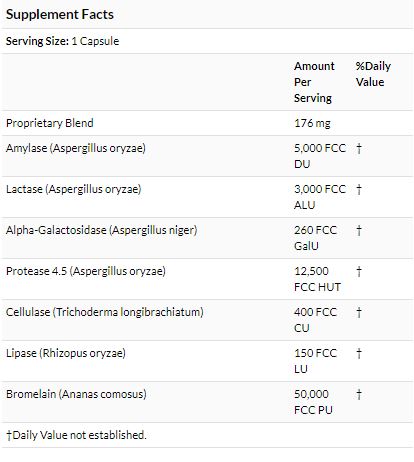Click the Supplement Facts heading
This screenshot has width=414, height=462.
pos(60,15)
